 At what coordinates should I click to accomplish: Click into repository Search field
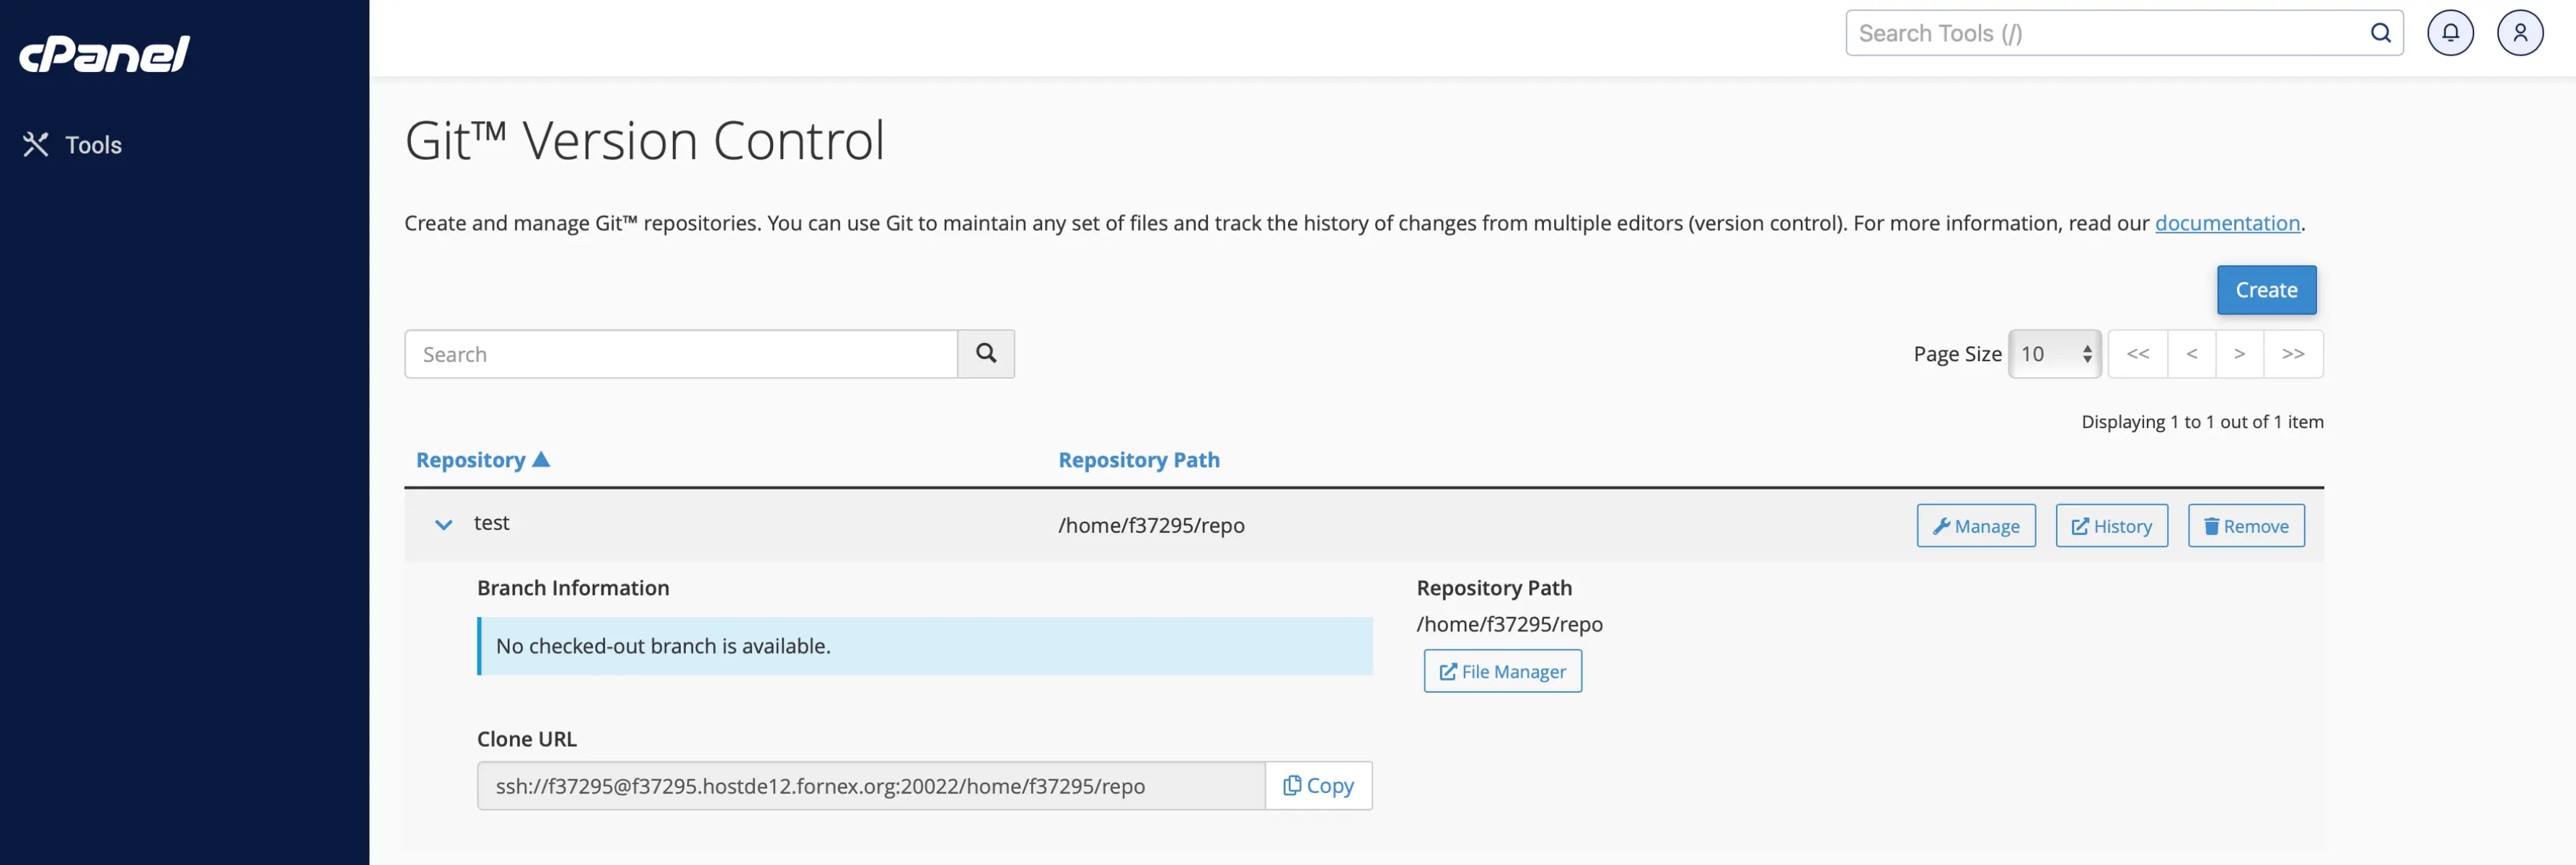[681, 354]
